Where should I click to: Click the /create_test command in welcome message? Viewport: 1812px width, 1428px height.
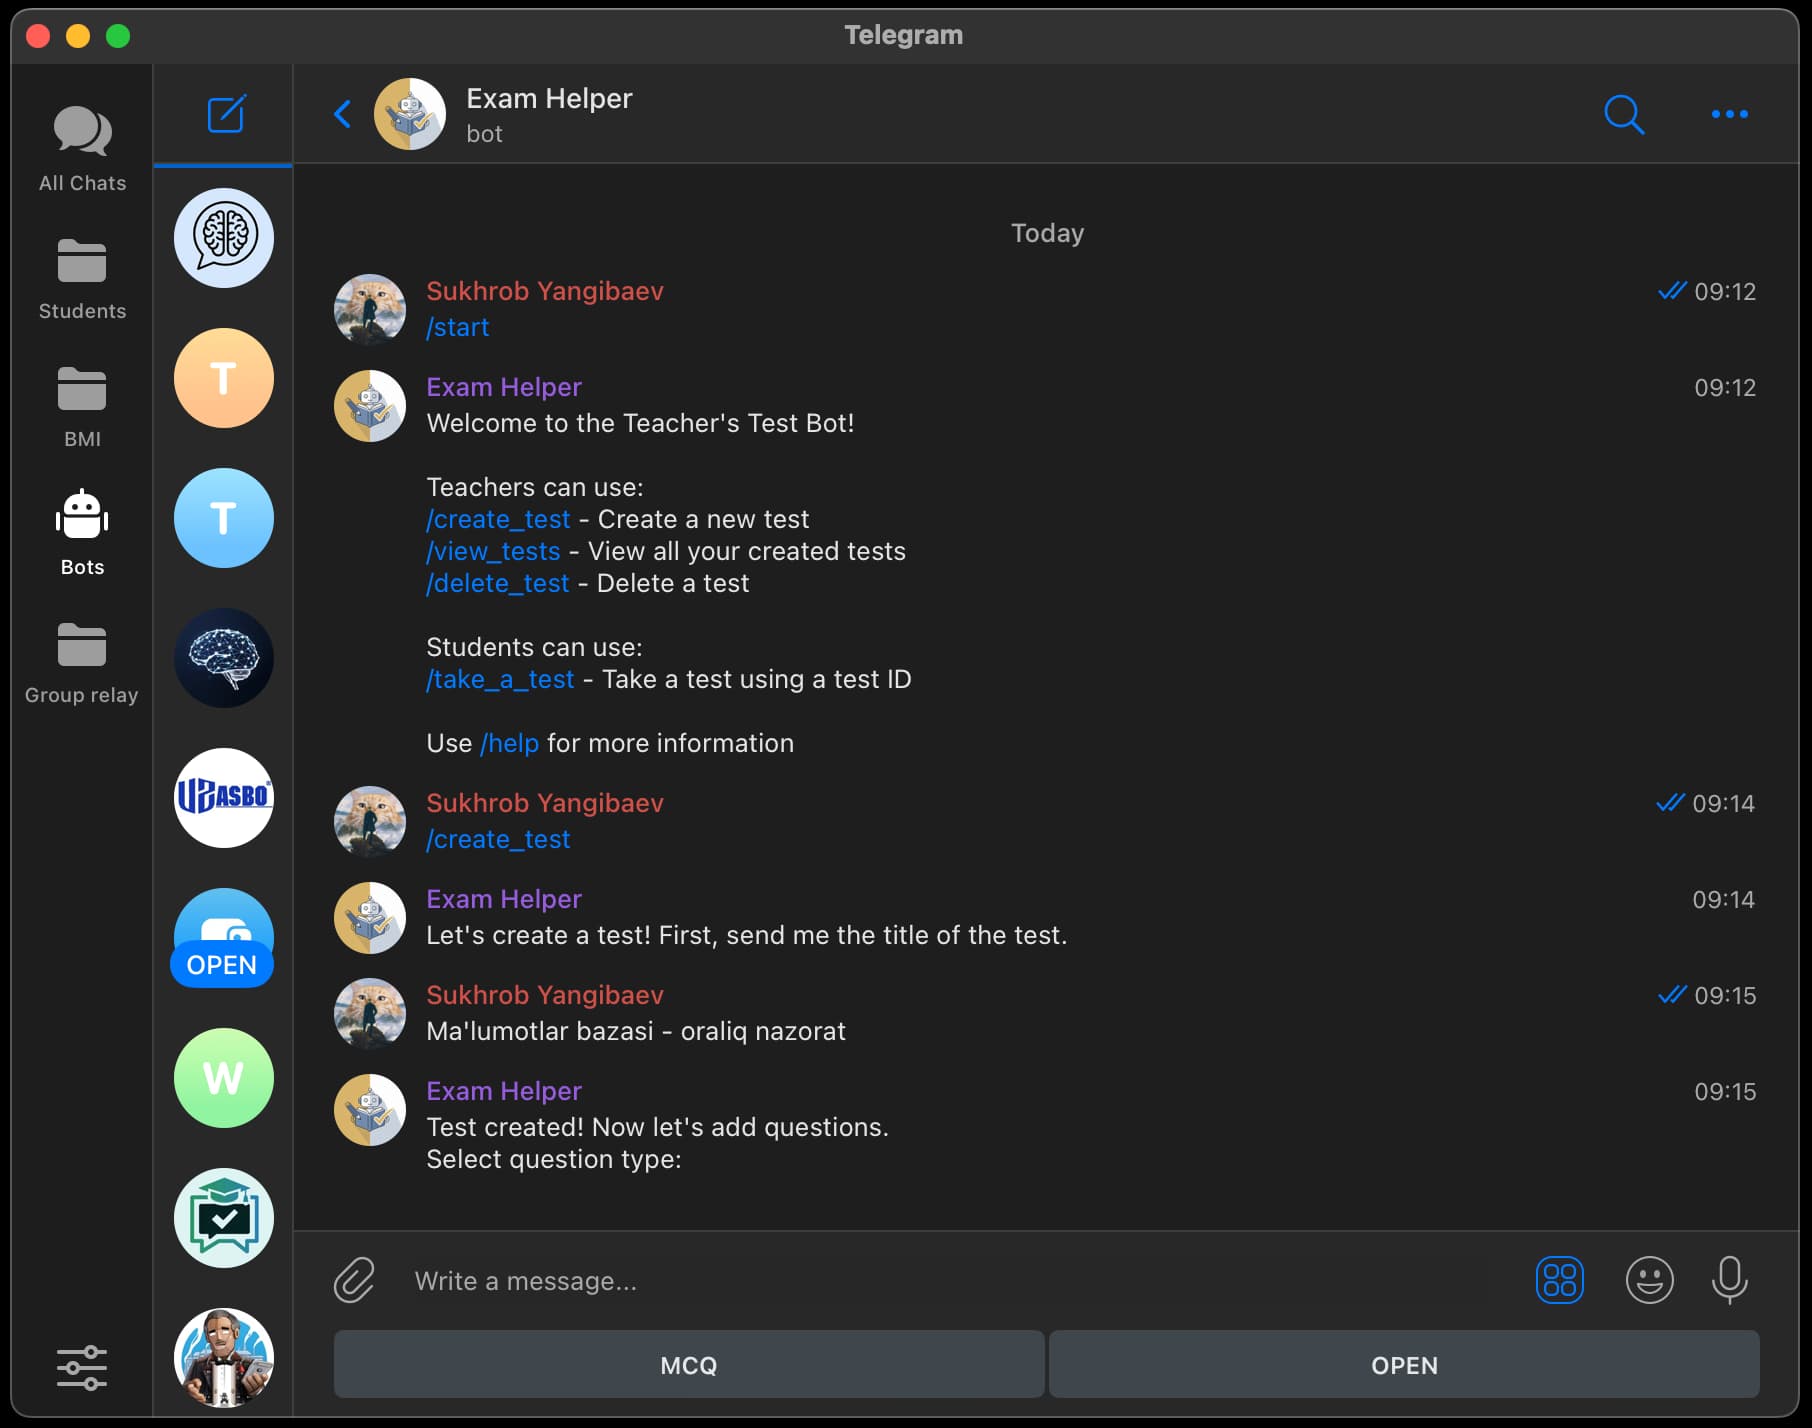coord(498,519)
